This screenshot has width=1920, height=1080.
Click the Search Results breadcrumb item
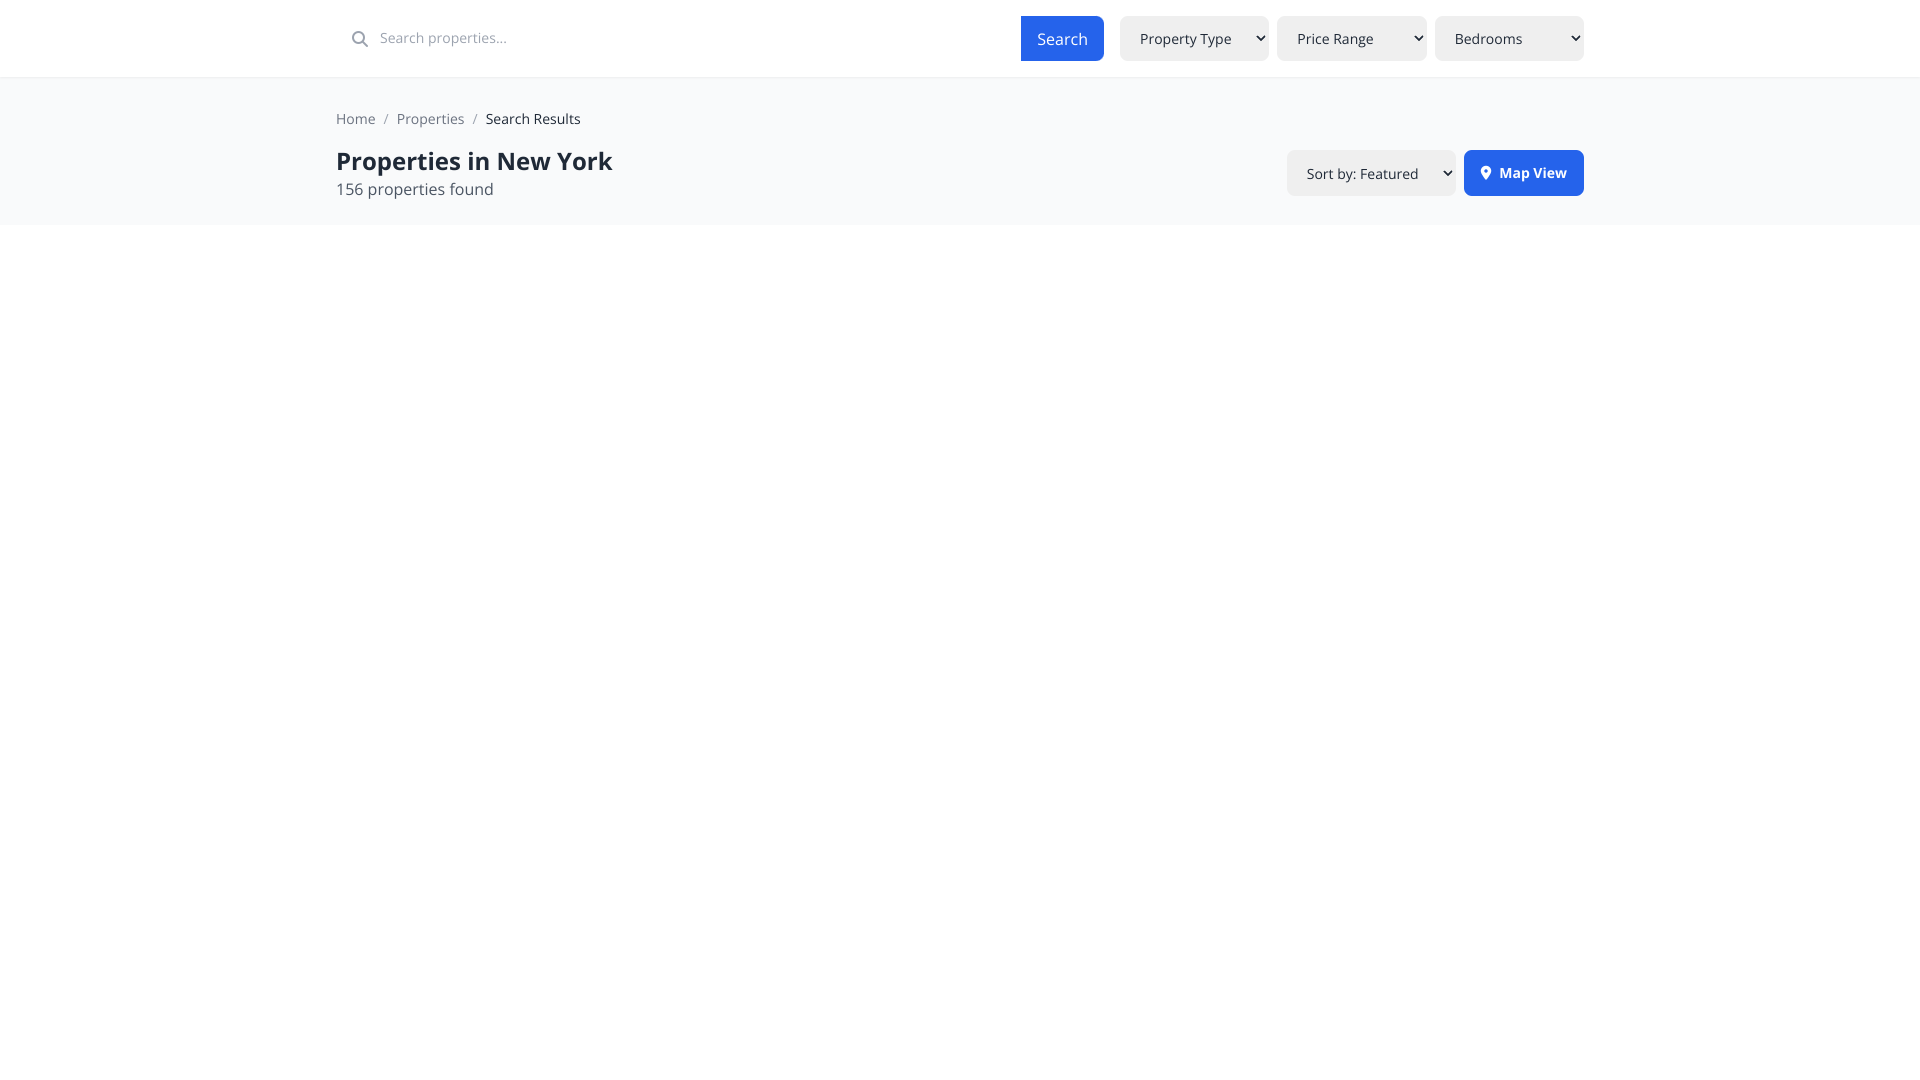coord(532,119)
